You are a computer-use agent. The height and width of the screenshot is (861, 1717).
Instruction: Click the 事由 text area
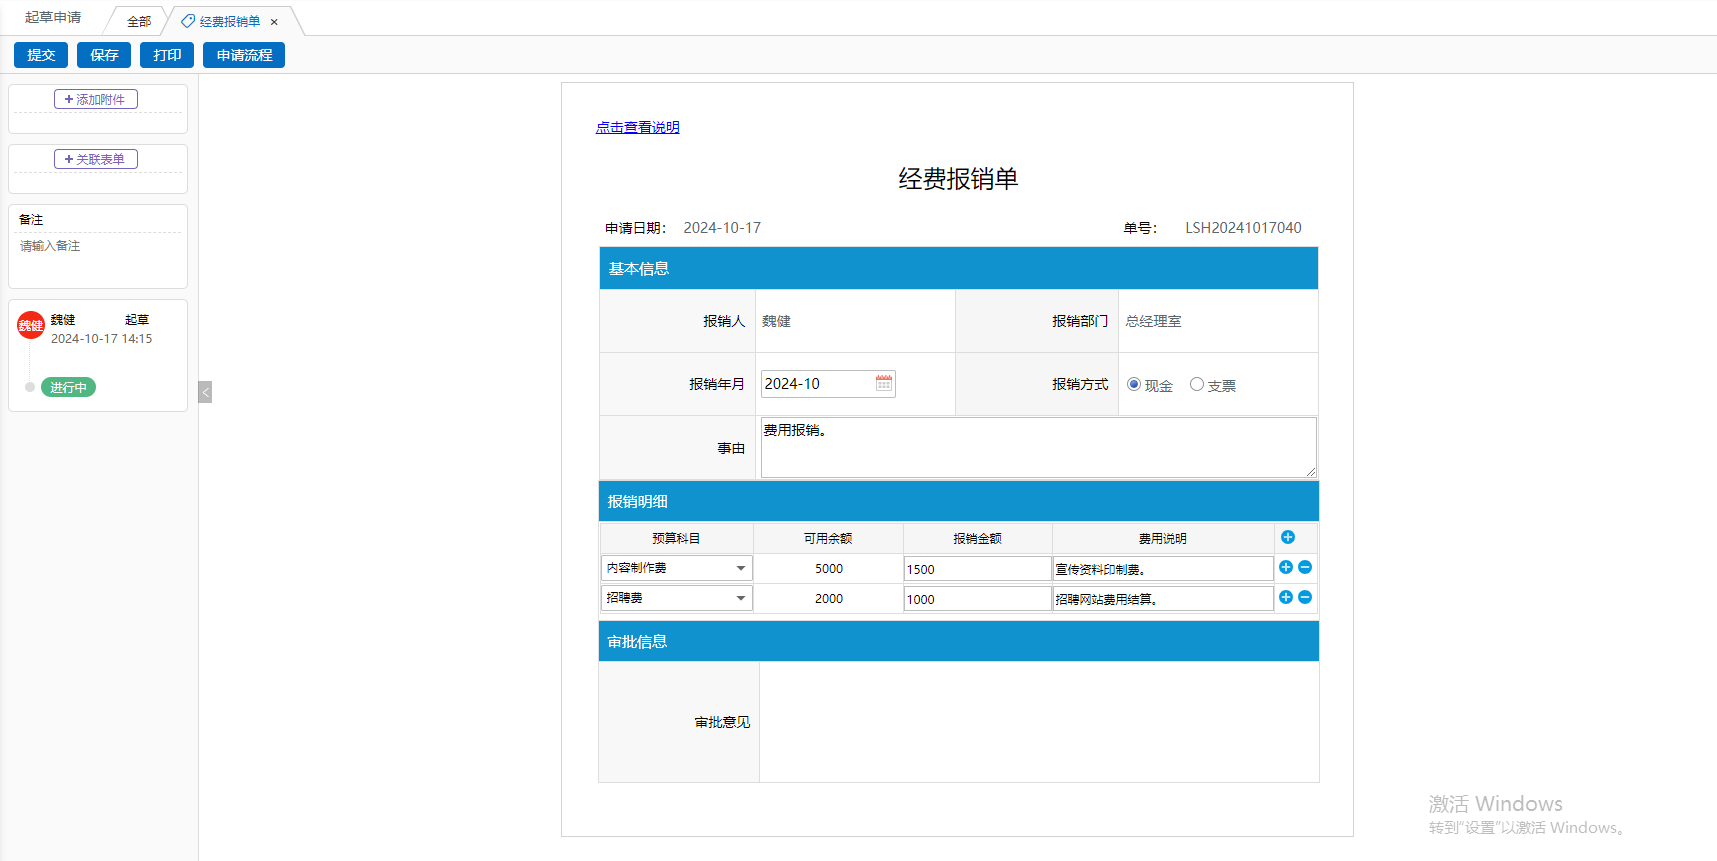(1037, 447)
